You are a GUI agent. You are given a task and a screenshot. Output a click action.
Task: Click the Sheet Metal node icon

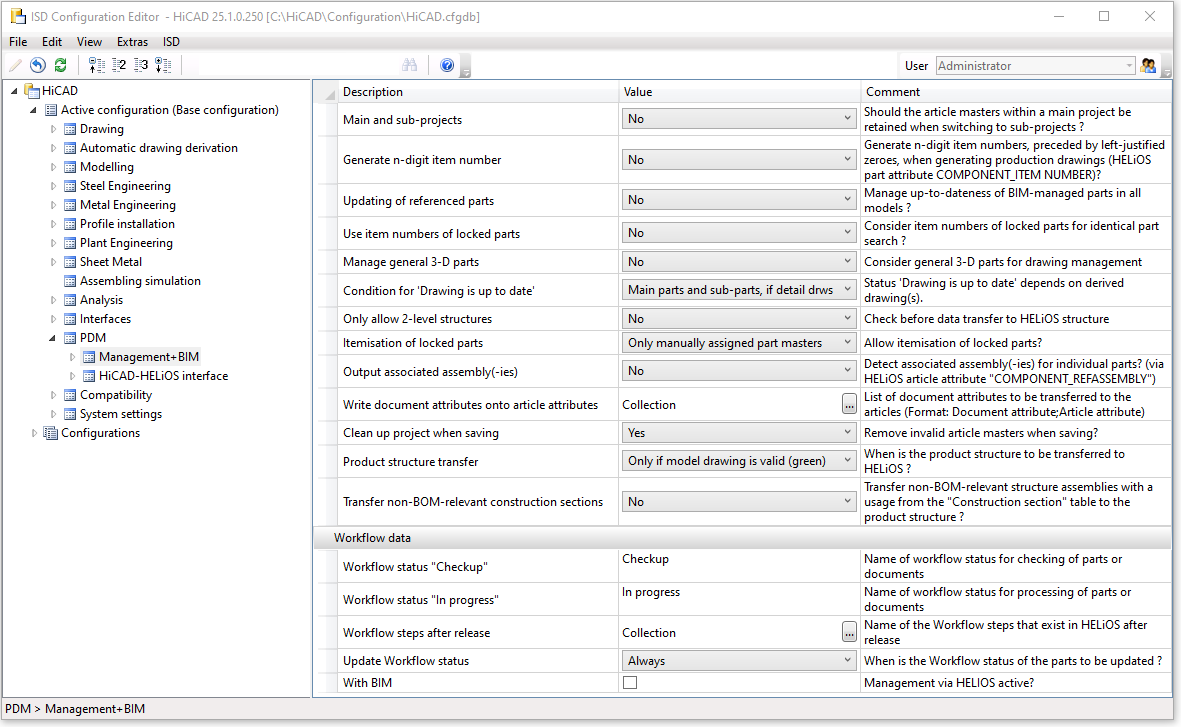[70, 262]
